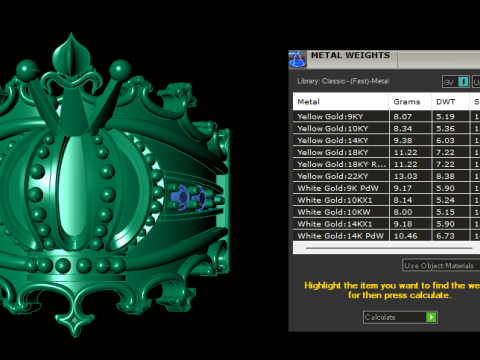This screenshot has height=360, width=480.
Task: Click the green arrow on Calculate
Action: [431, 317]
